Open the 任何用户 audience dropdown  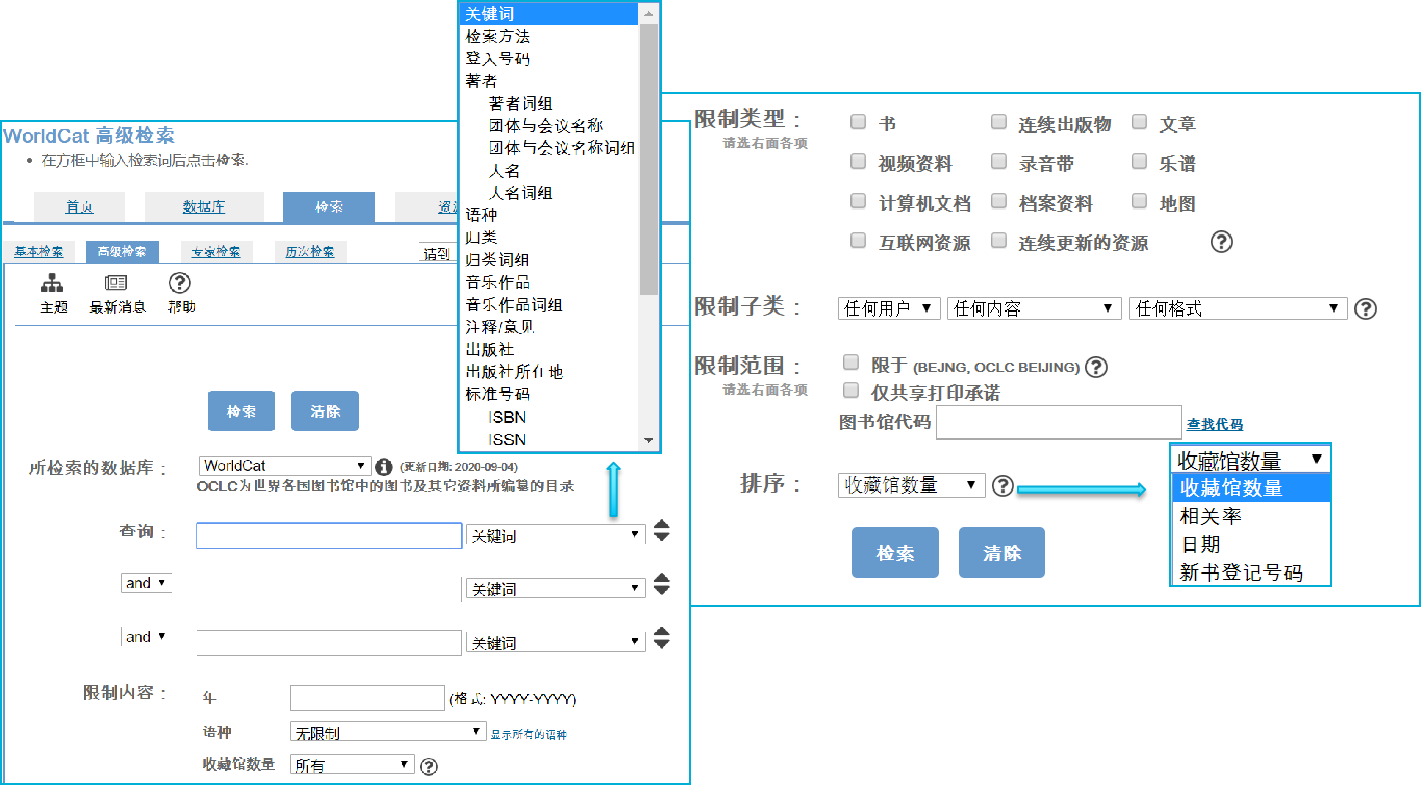pyautogui.click(x=890, y=309)
